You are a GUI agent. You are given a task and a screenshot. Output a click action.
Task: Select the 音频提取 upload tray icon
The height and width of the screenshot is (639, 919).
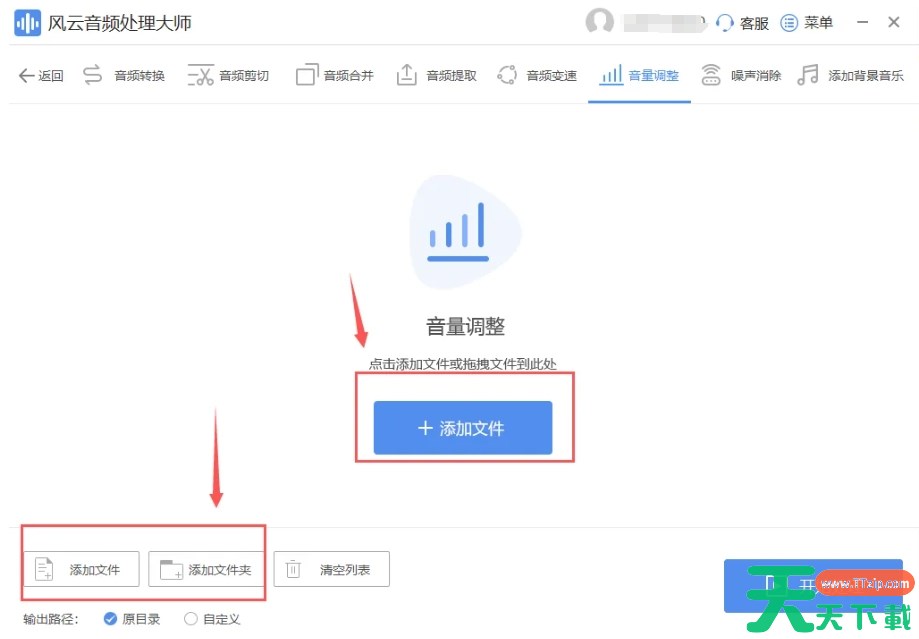(x=407, y=75)
